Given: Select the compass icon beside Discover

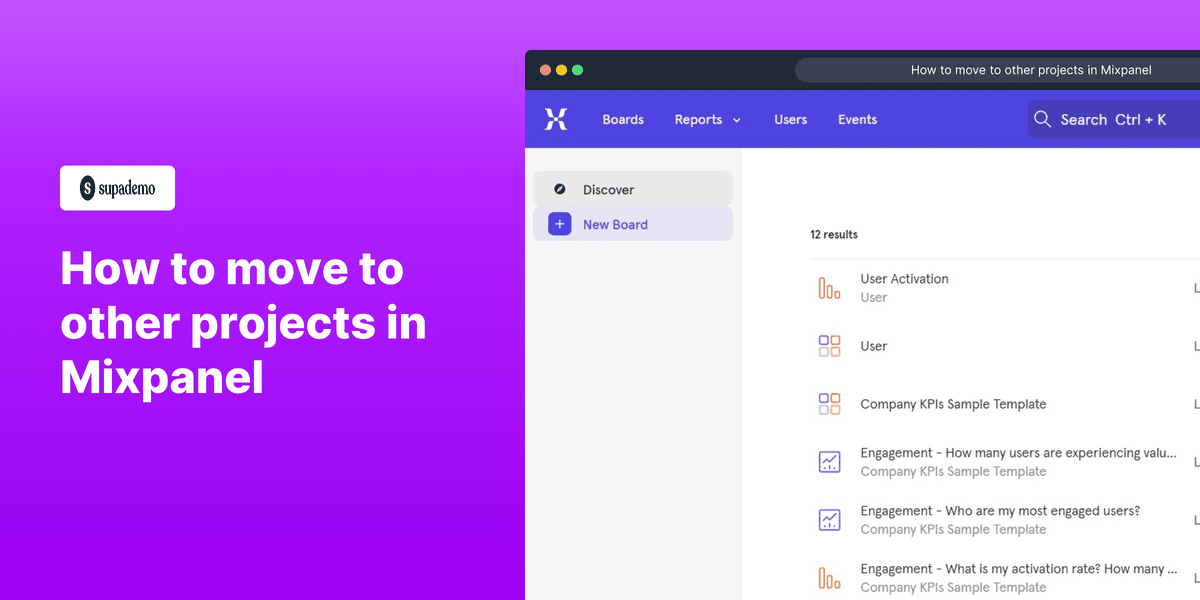Looking at the screenshot, I should pos(559,188).
